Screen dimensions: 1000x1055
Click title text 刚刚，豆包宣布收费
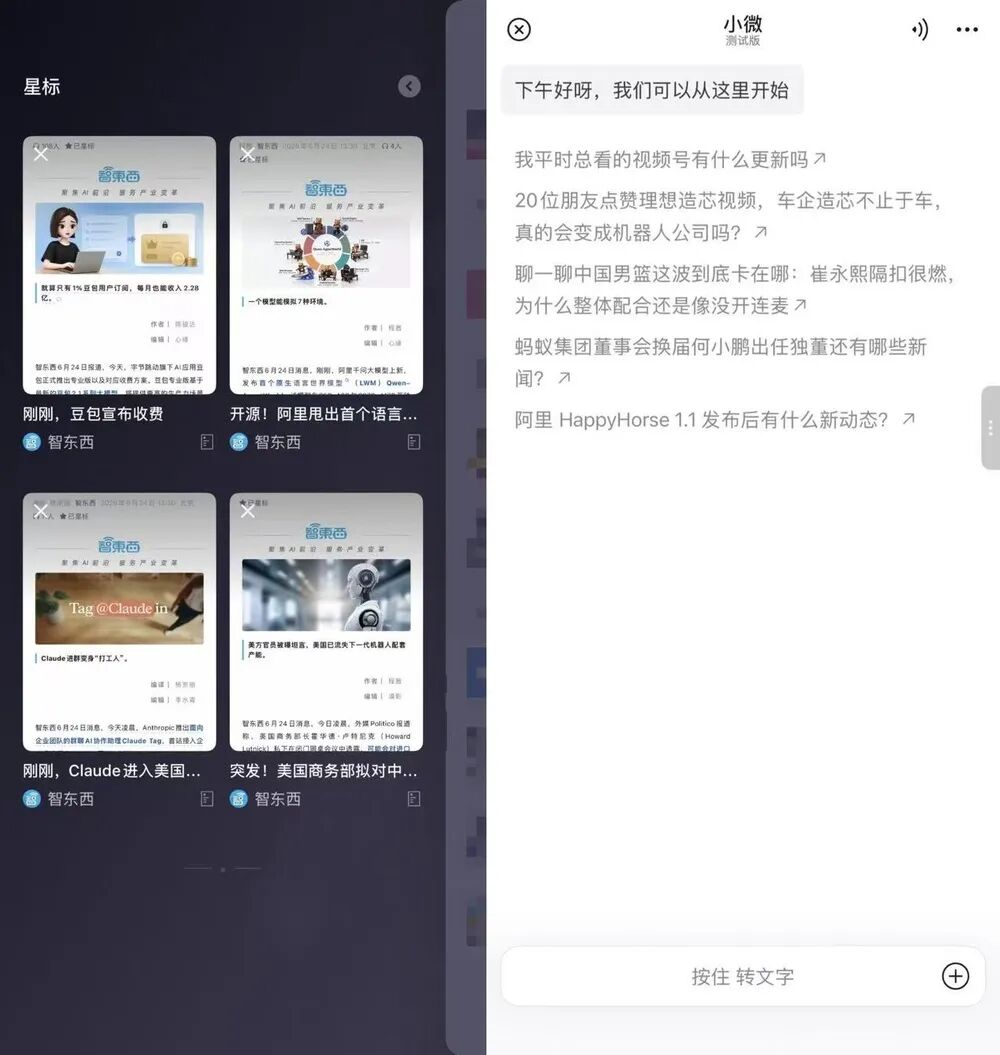(x=93, y=414)
